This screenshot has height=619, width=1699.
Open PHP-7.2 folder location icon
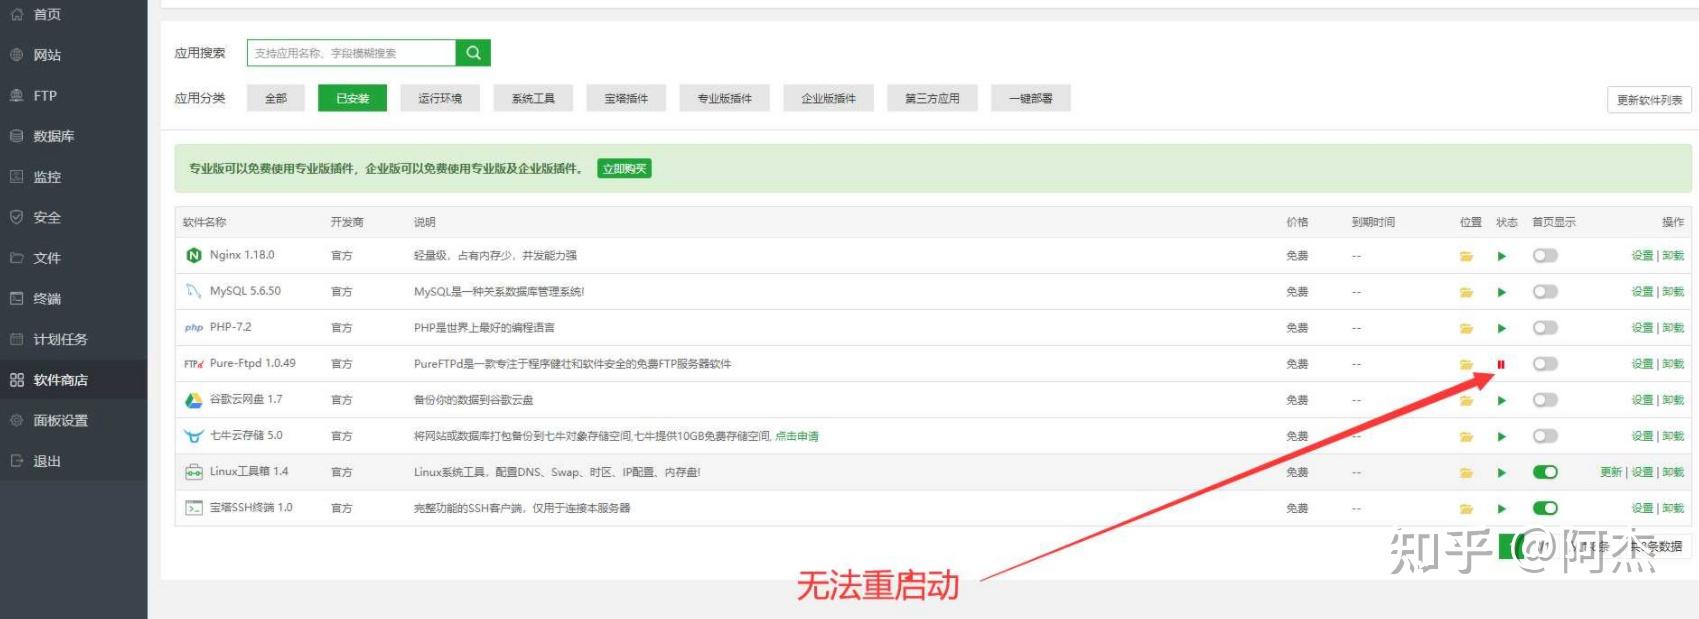pos(1466,328)
